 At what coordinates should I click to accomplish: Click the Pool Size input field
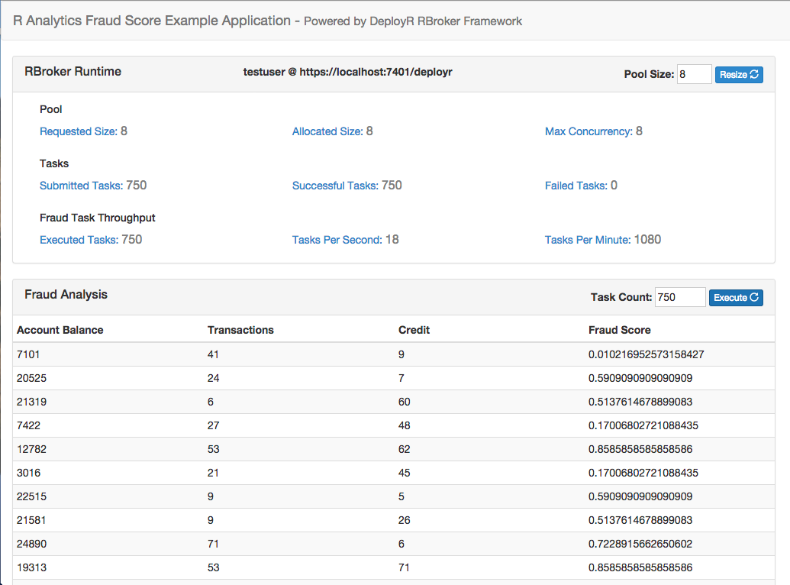(x=694, y=74)
